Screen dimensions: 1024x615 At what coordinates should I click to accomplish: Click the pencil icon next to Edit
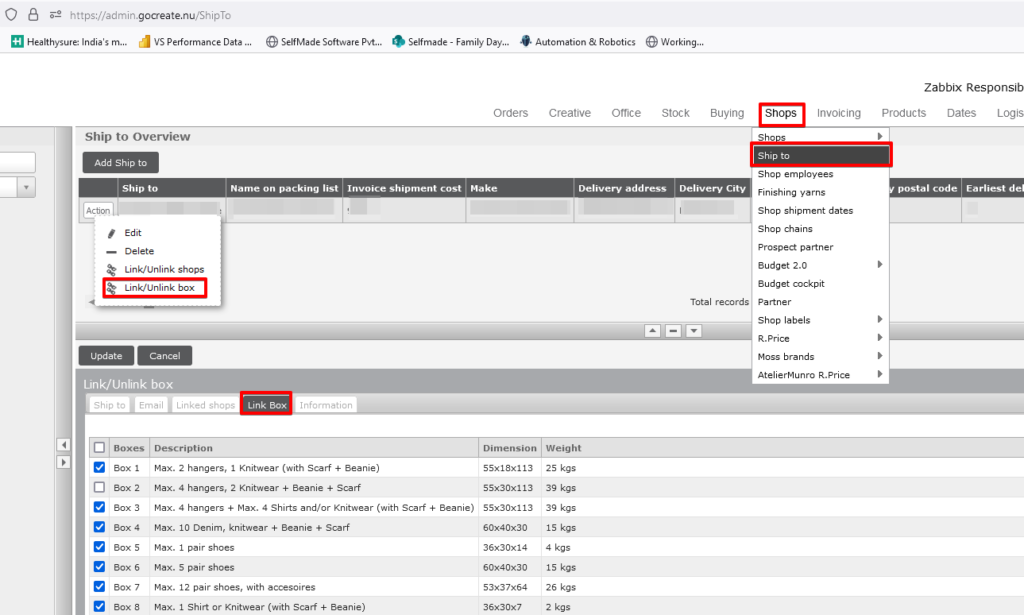112,233
